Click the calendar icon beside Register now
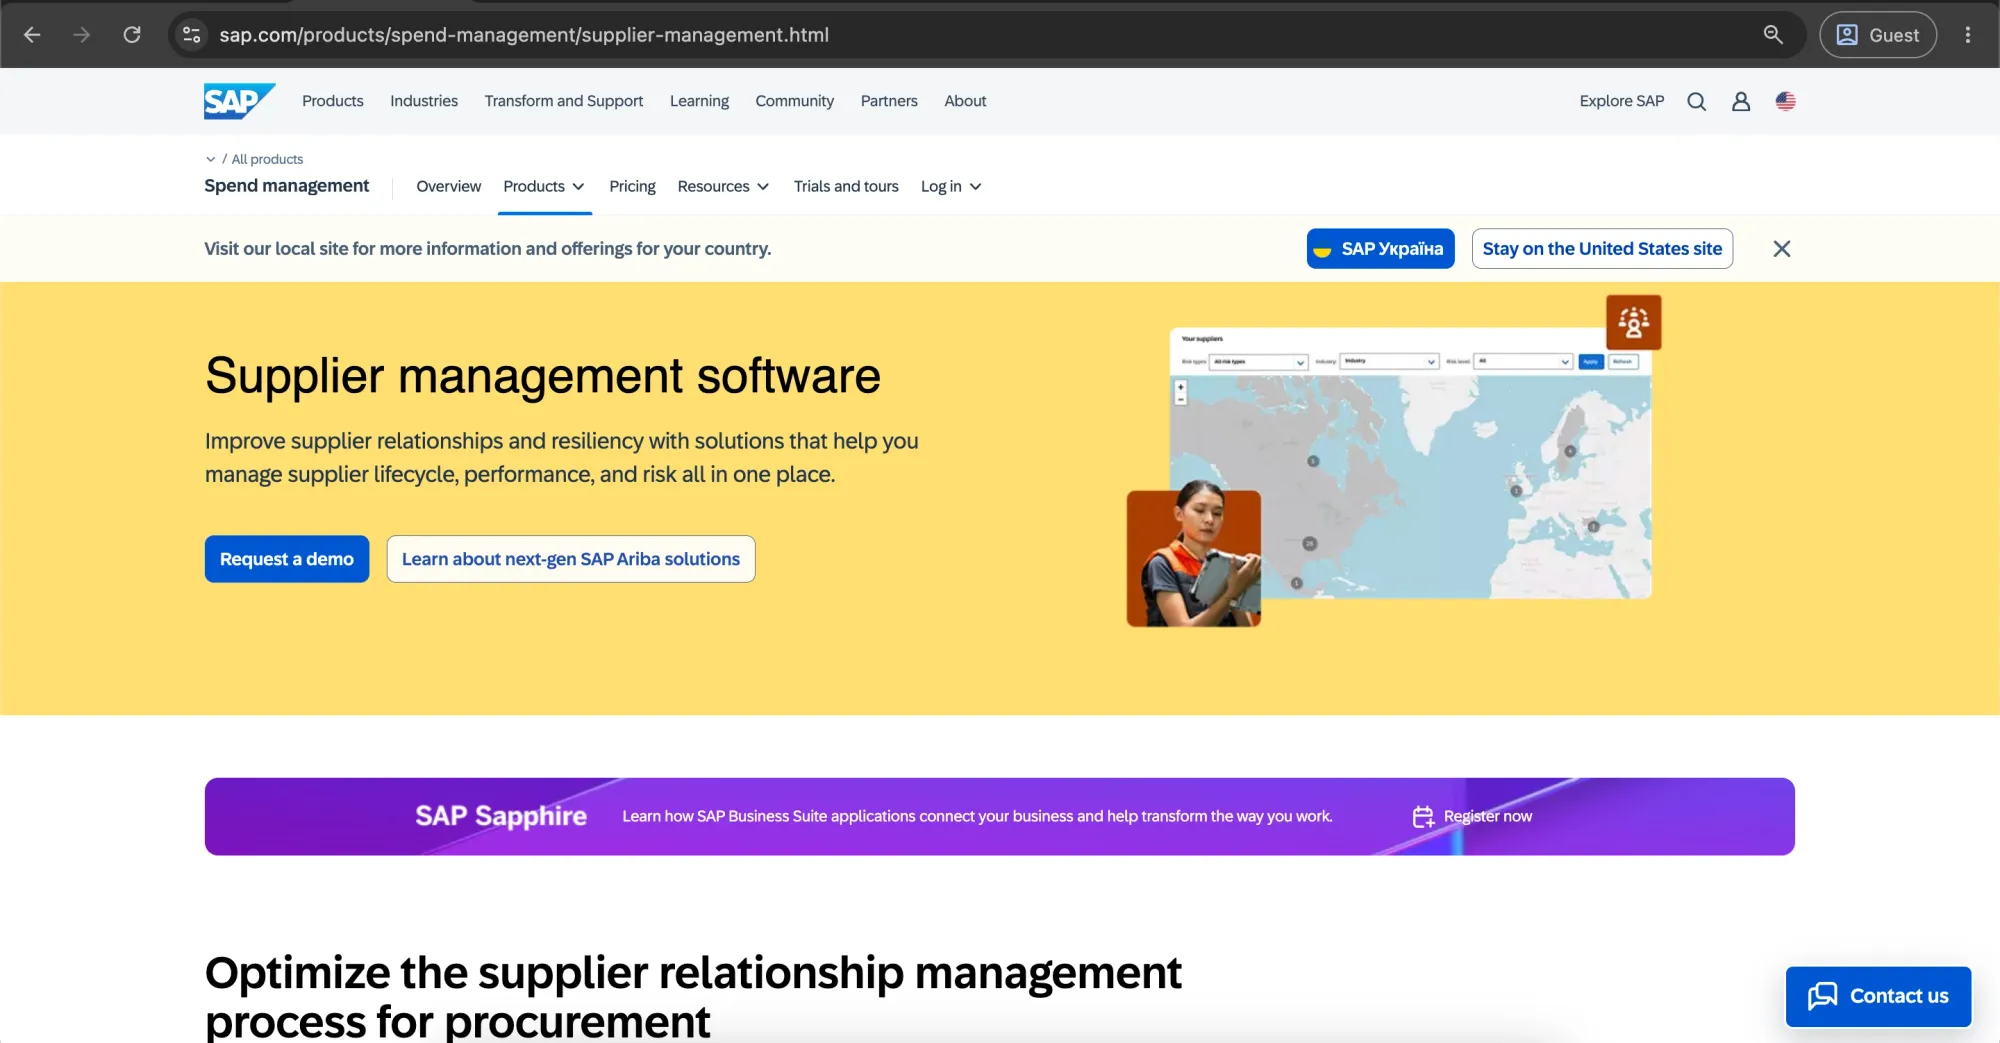 point(1423,817)
